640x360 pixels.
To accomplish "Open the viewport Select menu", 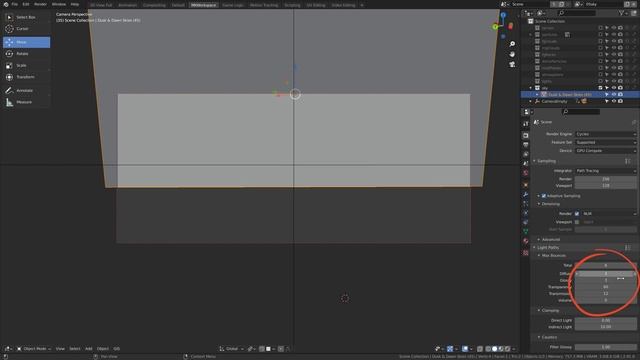I will (75, 349).
